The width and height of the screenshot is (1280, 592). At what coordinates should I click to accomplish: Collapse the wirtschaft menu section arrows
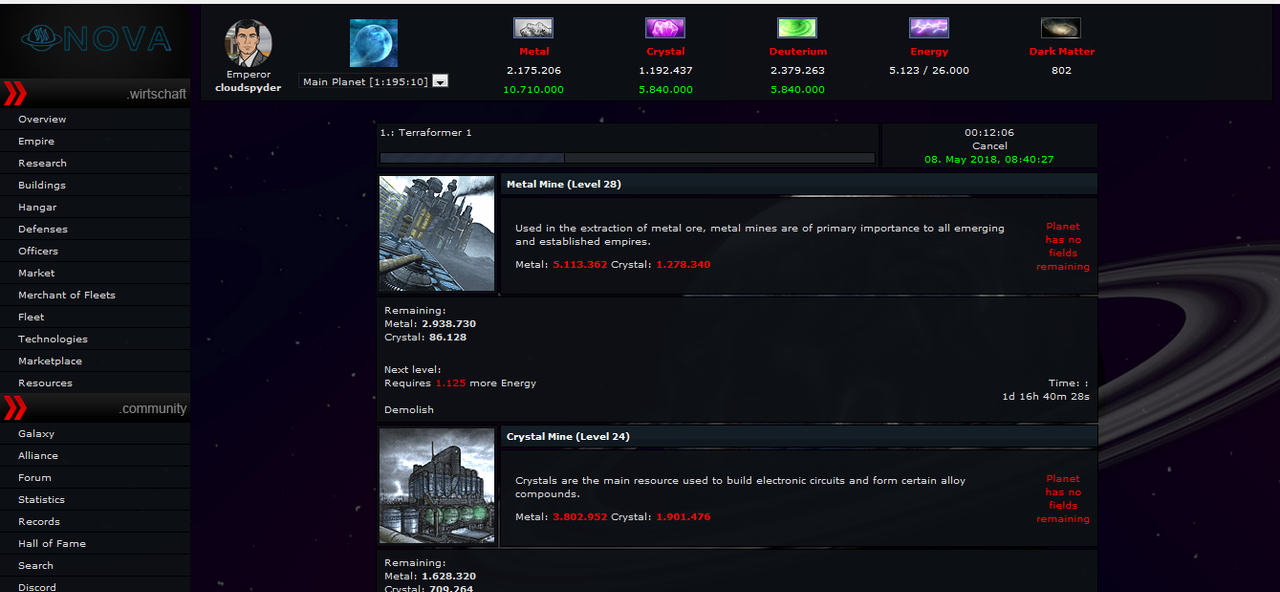(15, 94)
